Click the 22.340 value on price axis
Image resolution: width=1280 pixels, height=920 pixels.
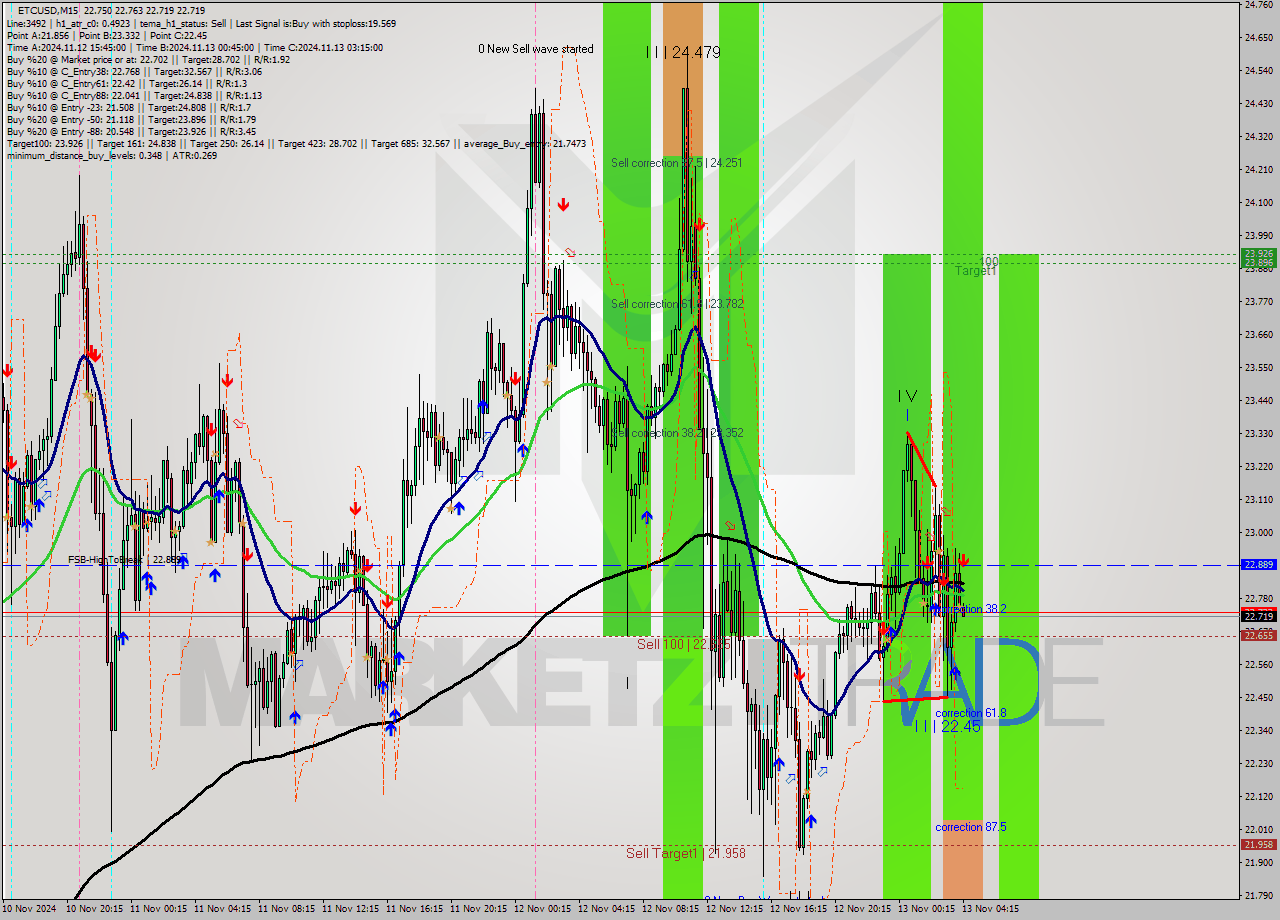pos(1258,730)
